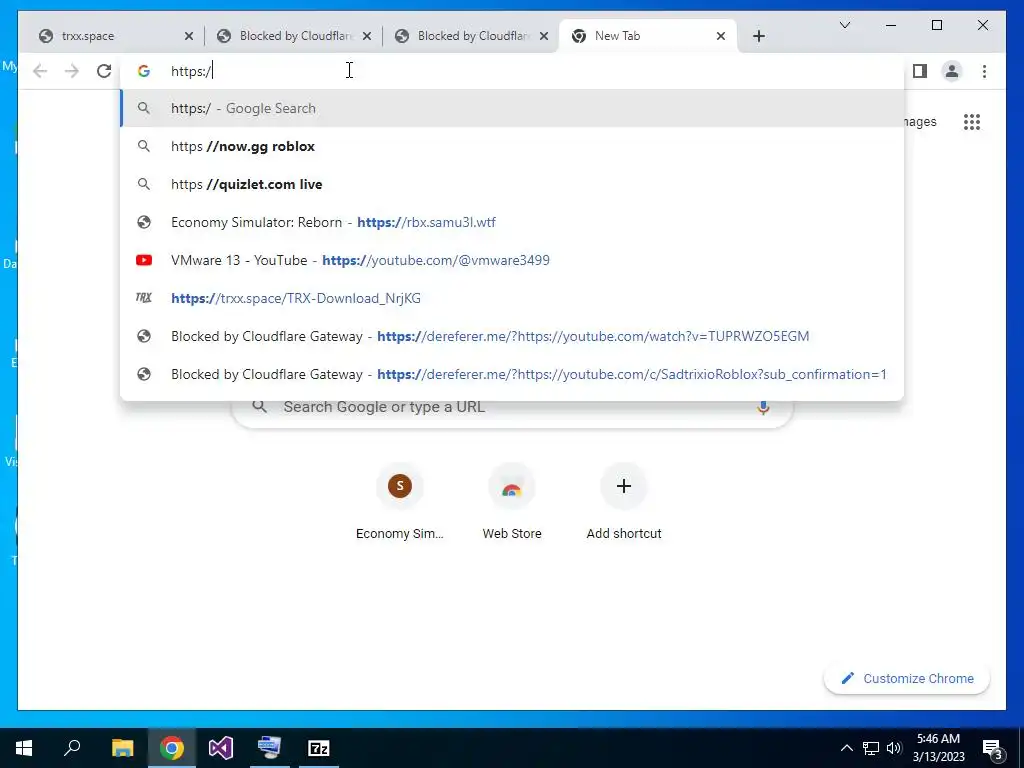The image size is (1024, 768).
Task: Open dereferer.me watch?v=TUPRWZO5EGM suggestion
Action: tap(512, 336)
